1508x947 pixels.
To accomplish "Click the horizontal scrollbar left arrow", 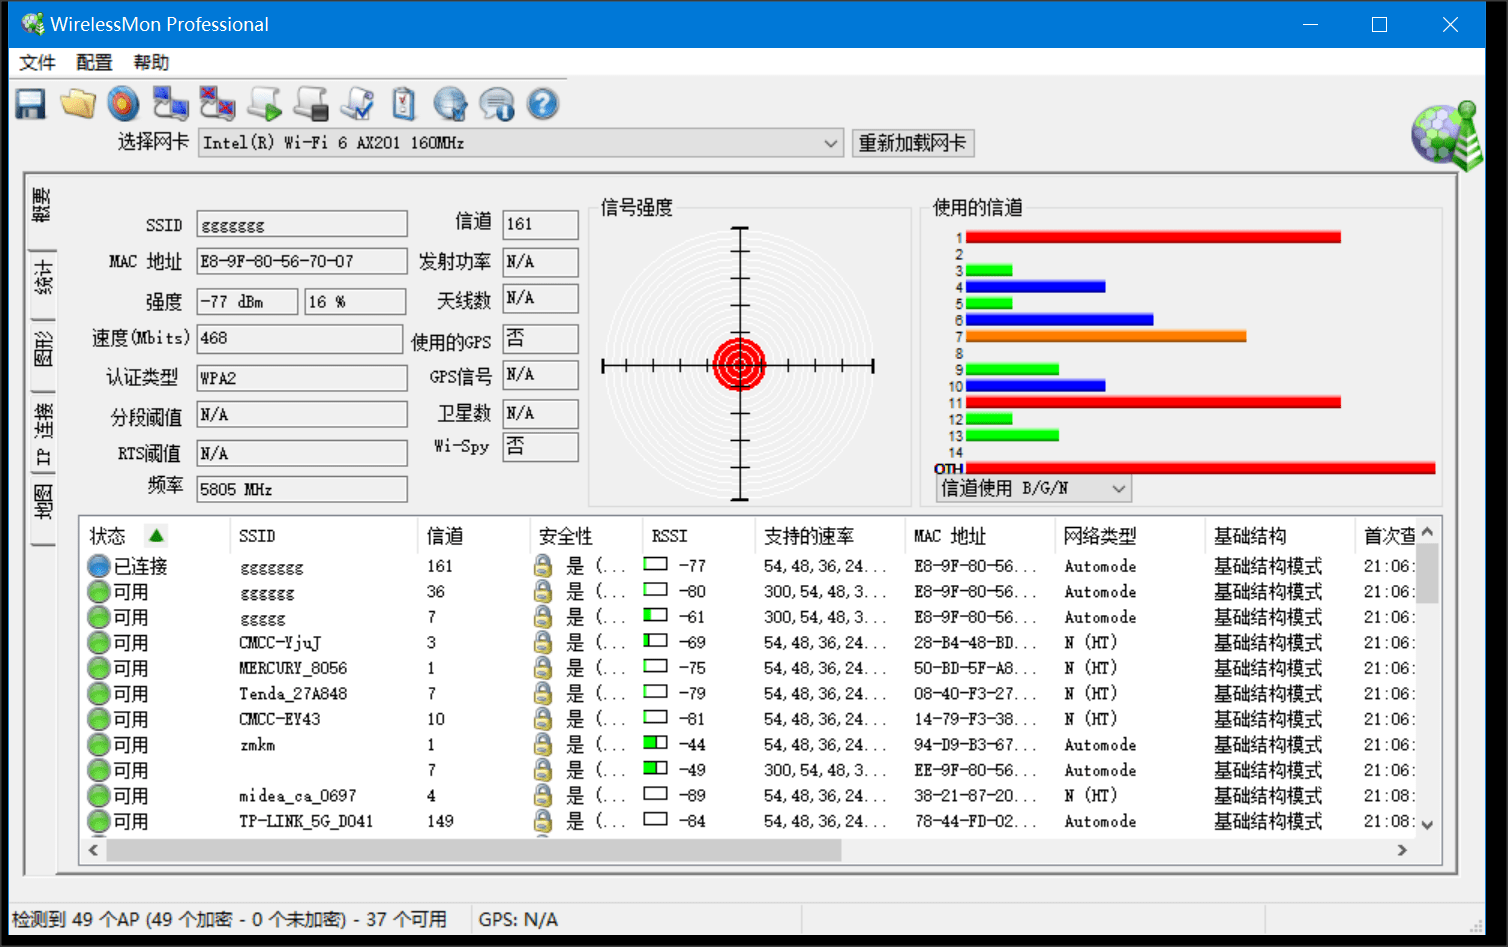I will point(93,850).
